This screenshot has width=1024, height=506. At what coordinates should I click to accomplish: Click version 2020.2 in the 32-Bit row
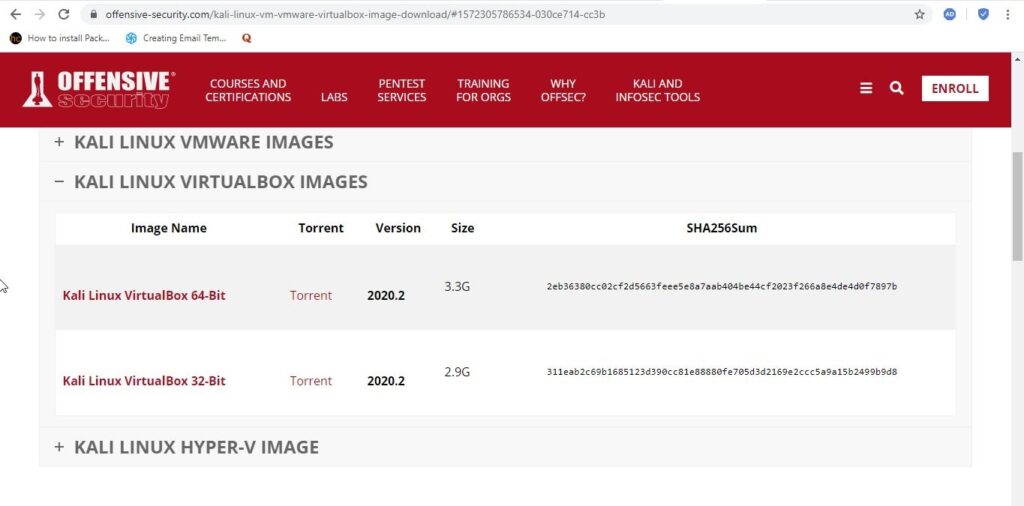[x=386, y=381]
